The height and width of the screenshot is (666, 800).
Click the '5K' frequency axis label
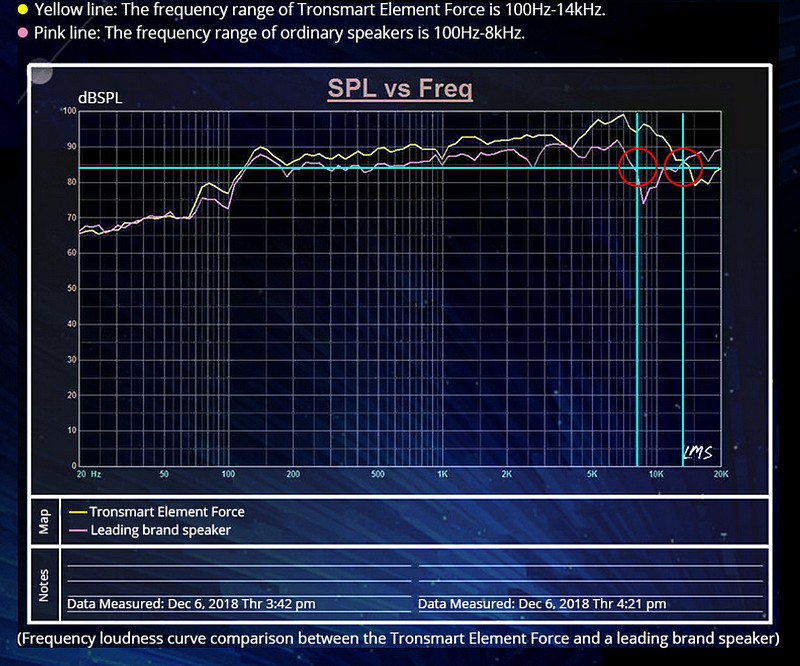(592, 474)
